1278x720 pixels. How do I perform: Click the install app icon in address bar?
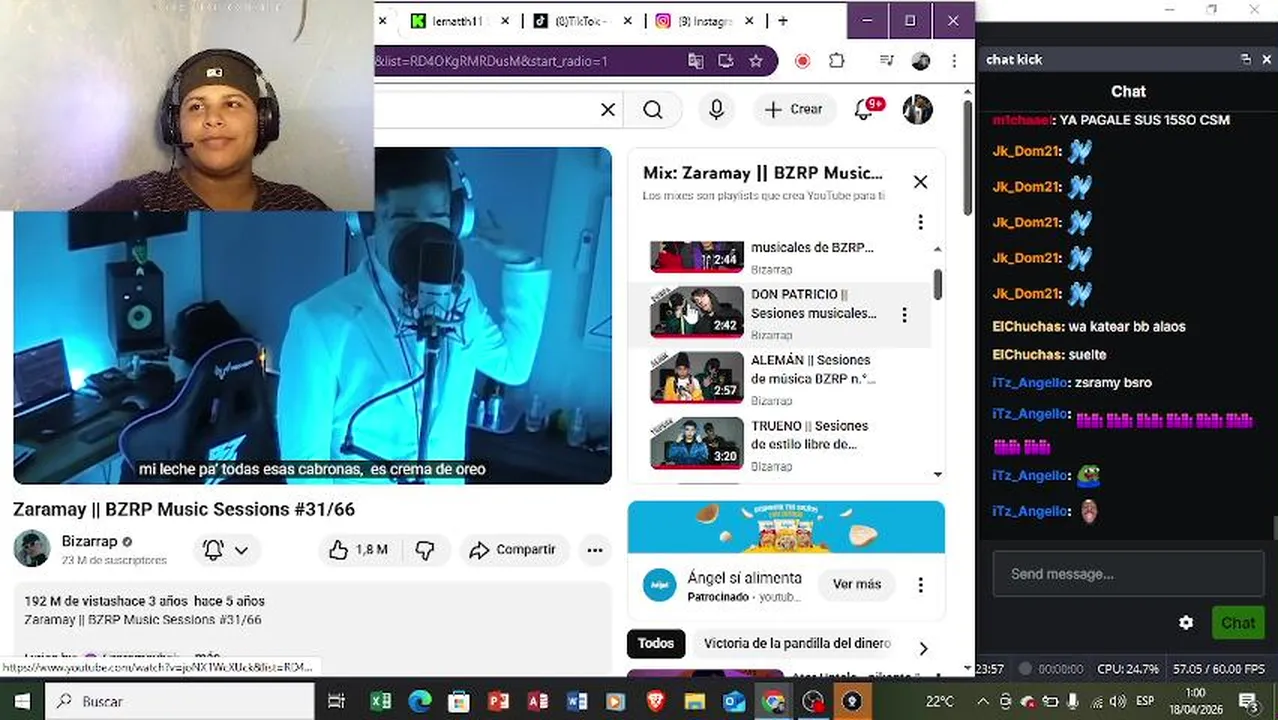[726, 61]
